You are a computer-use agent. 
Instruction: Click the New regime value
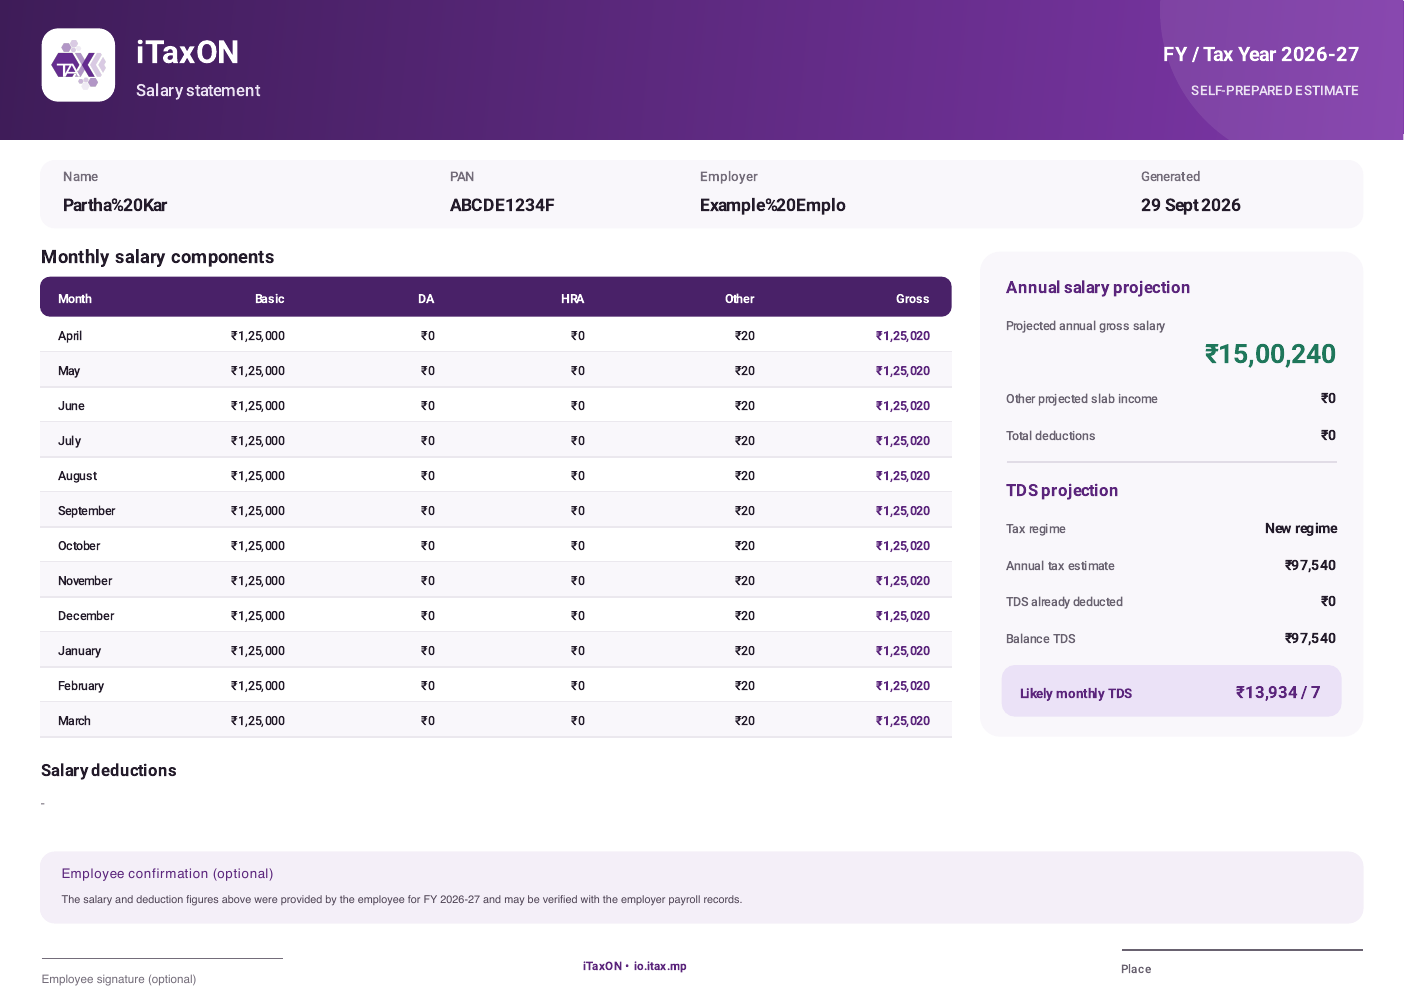pyautogui.click(x=1301, y=528)
